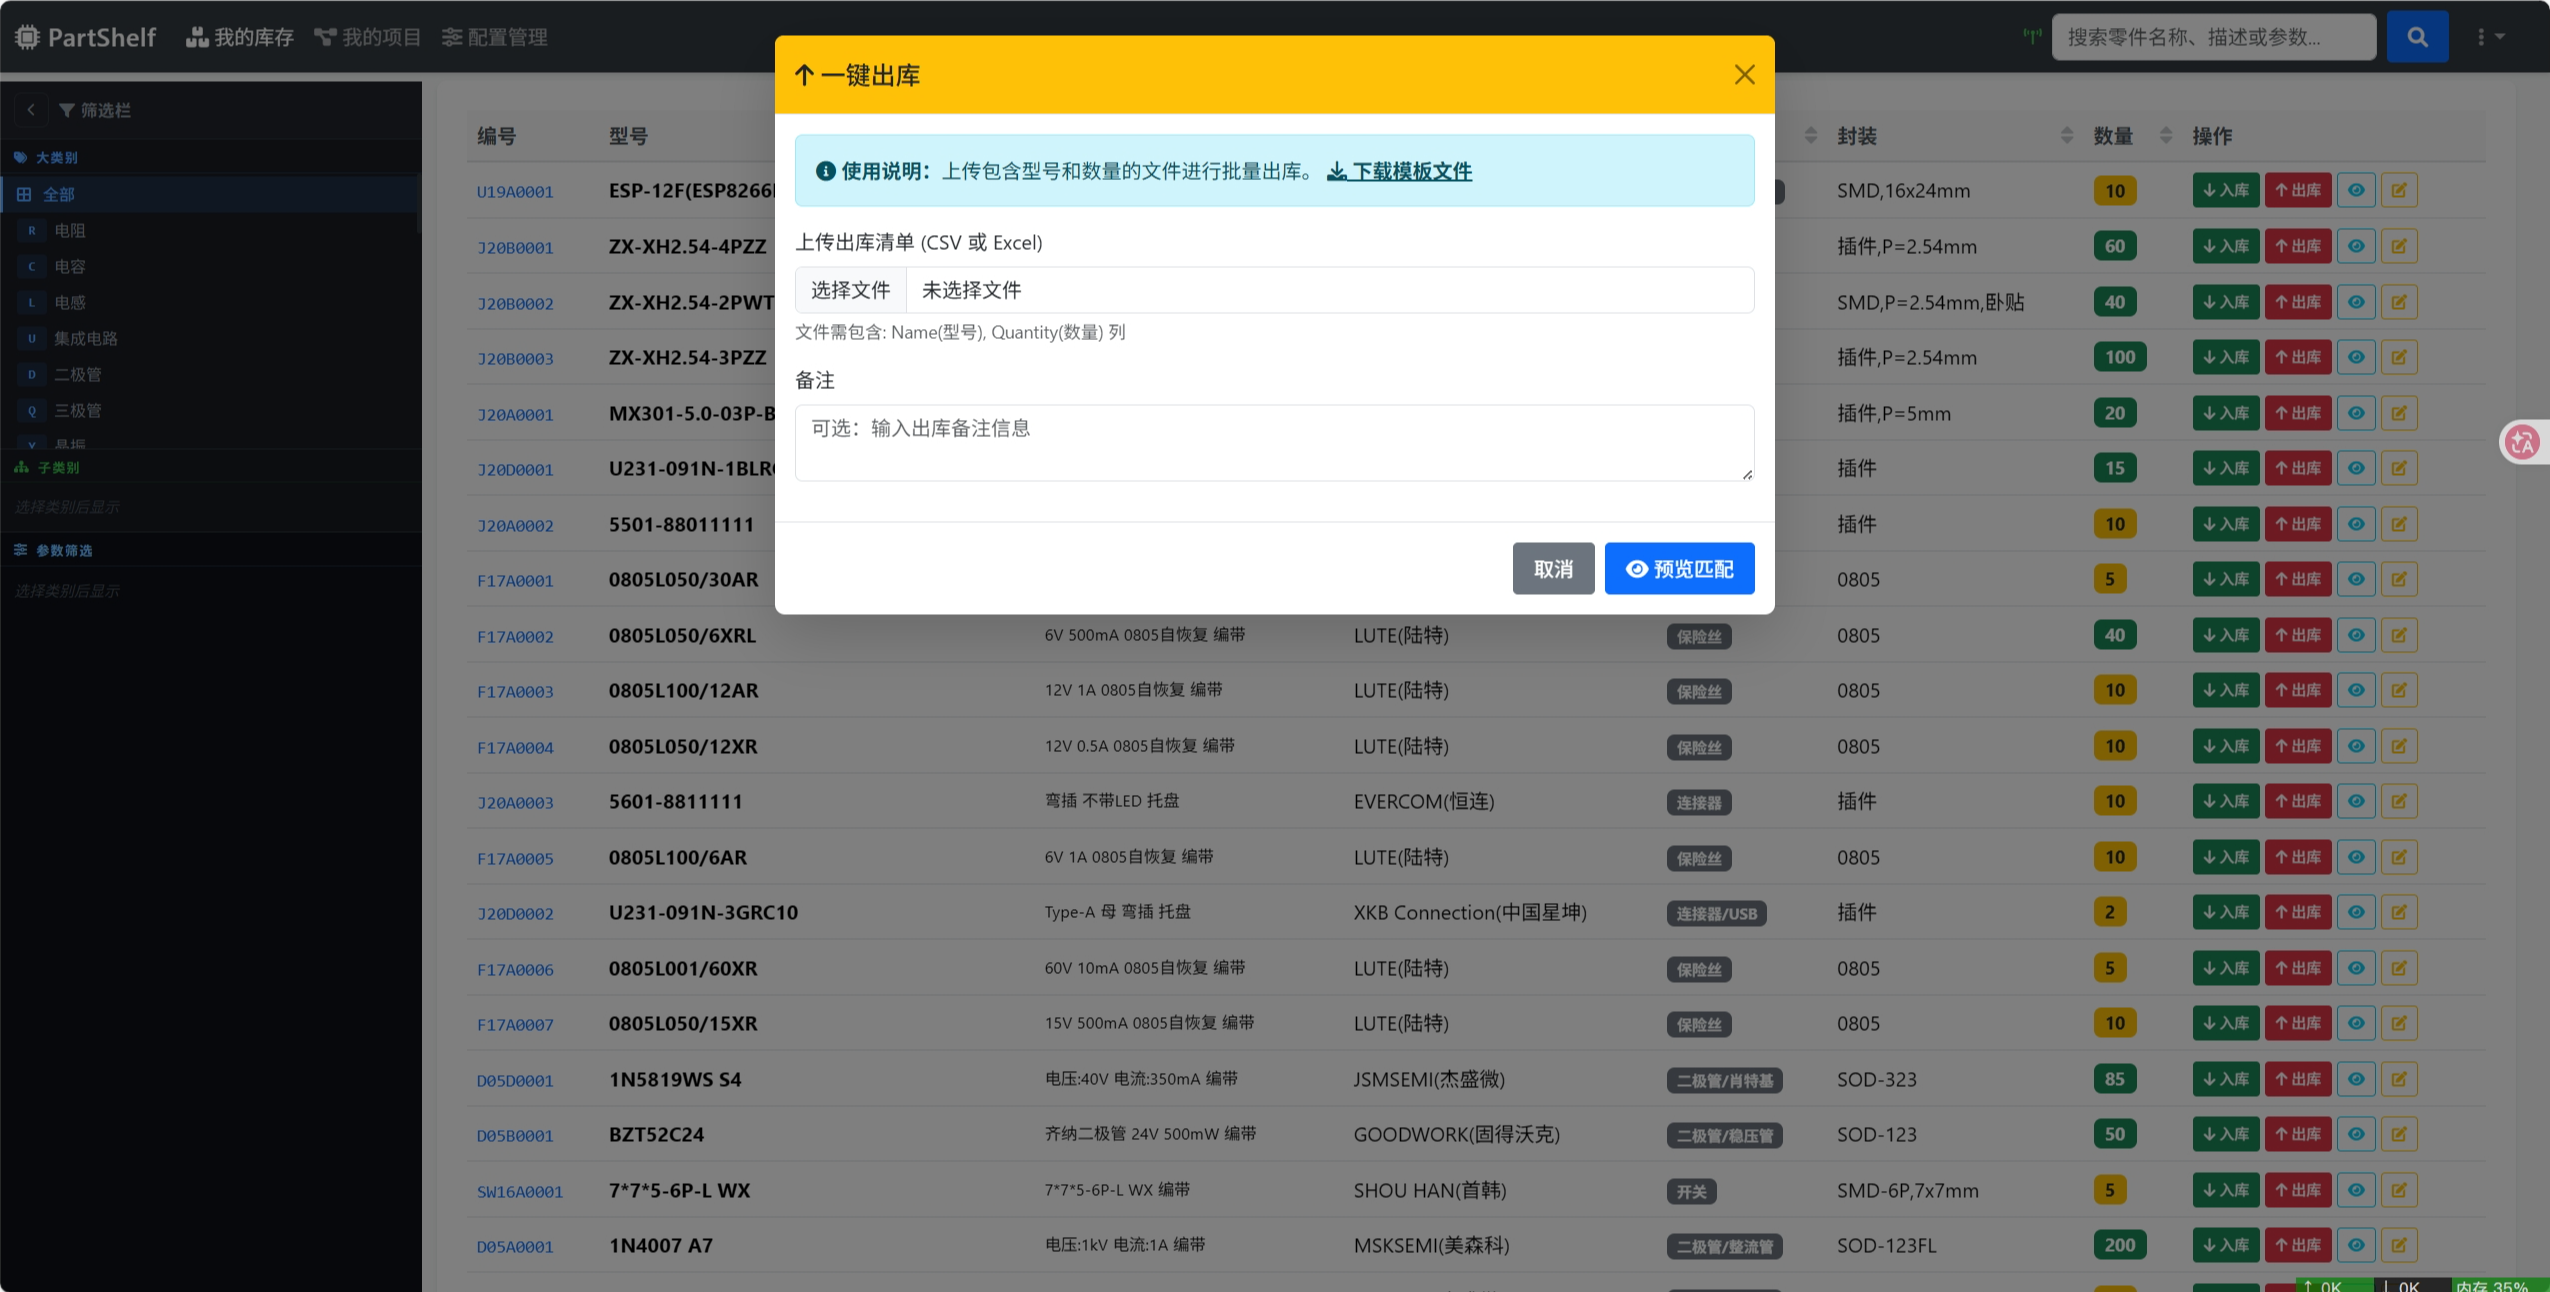
Task: Select 全部 category in sidebar
Action: tap(210, 194)
